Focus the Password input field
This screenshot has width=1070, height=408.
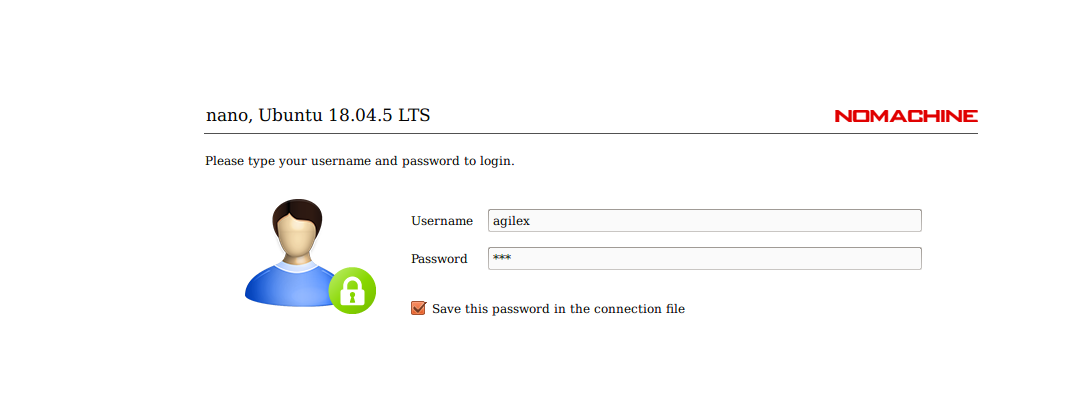pos(705,259)
